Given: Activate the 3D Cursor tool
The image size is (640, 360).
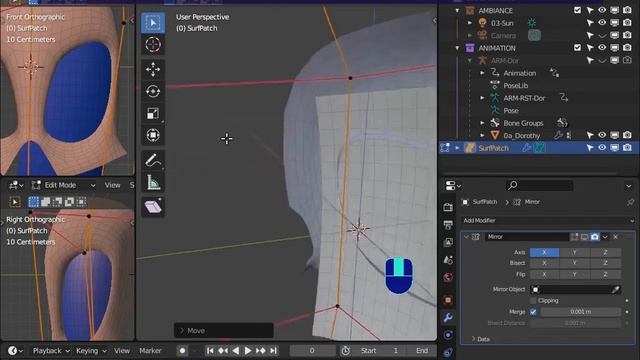Looking at the screenshot, I should pyautogui.click(x=153, y=44).
